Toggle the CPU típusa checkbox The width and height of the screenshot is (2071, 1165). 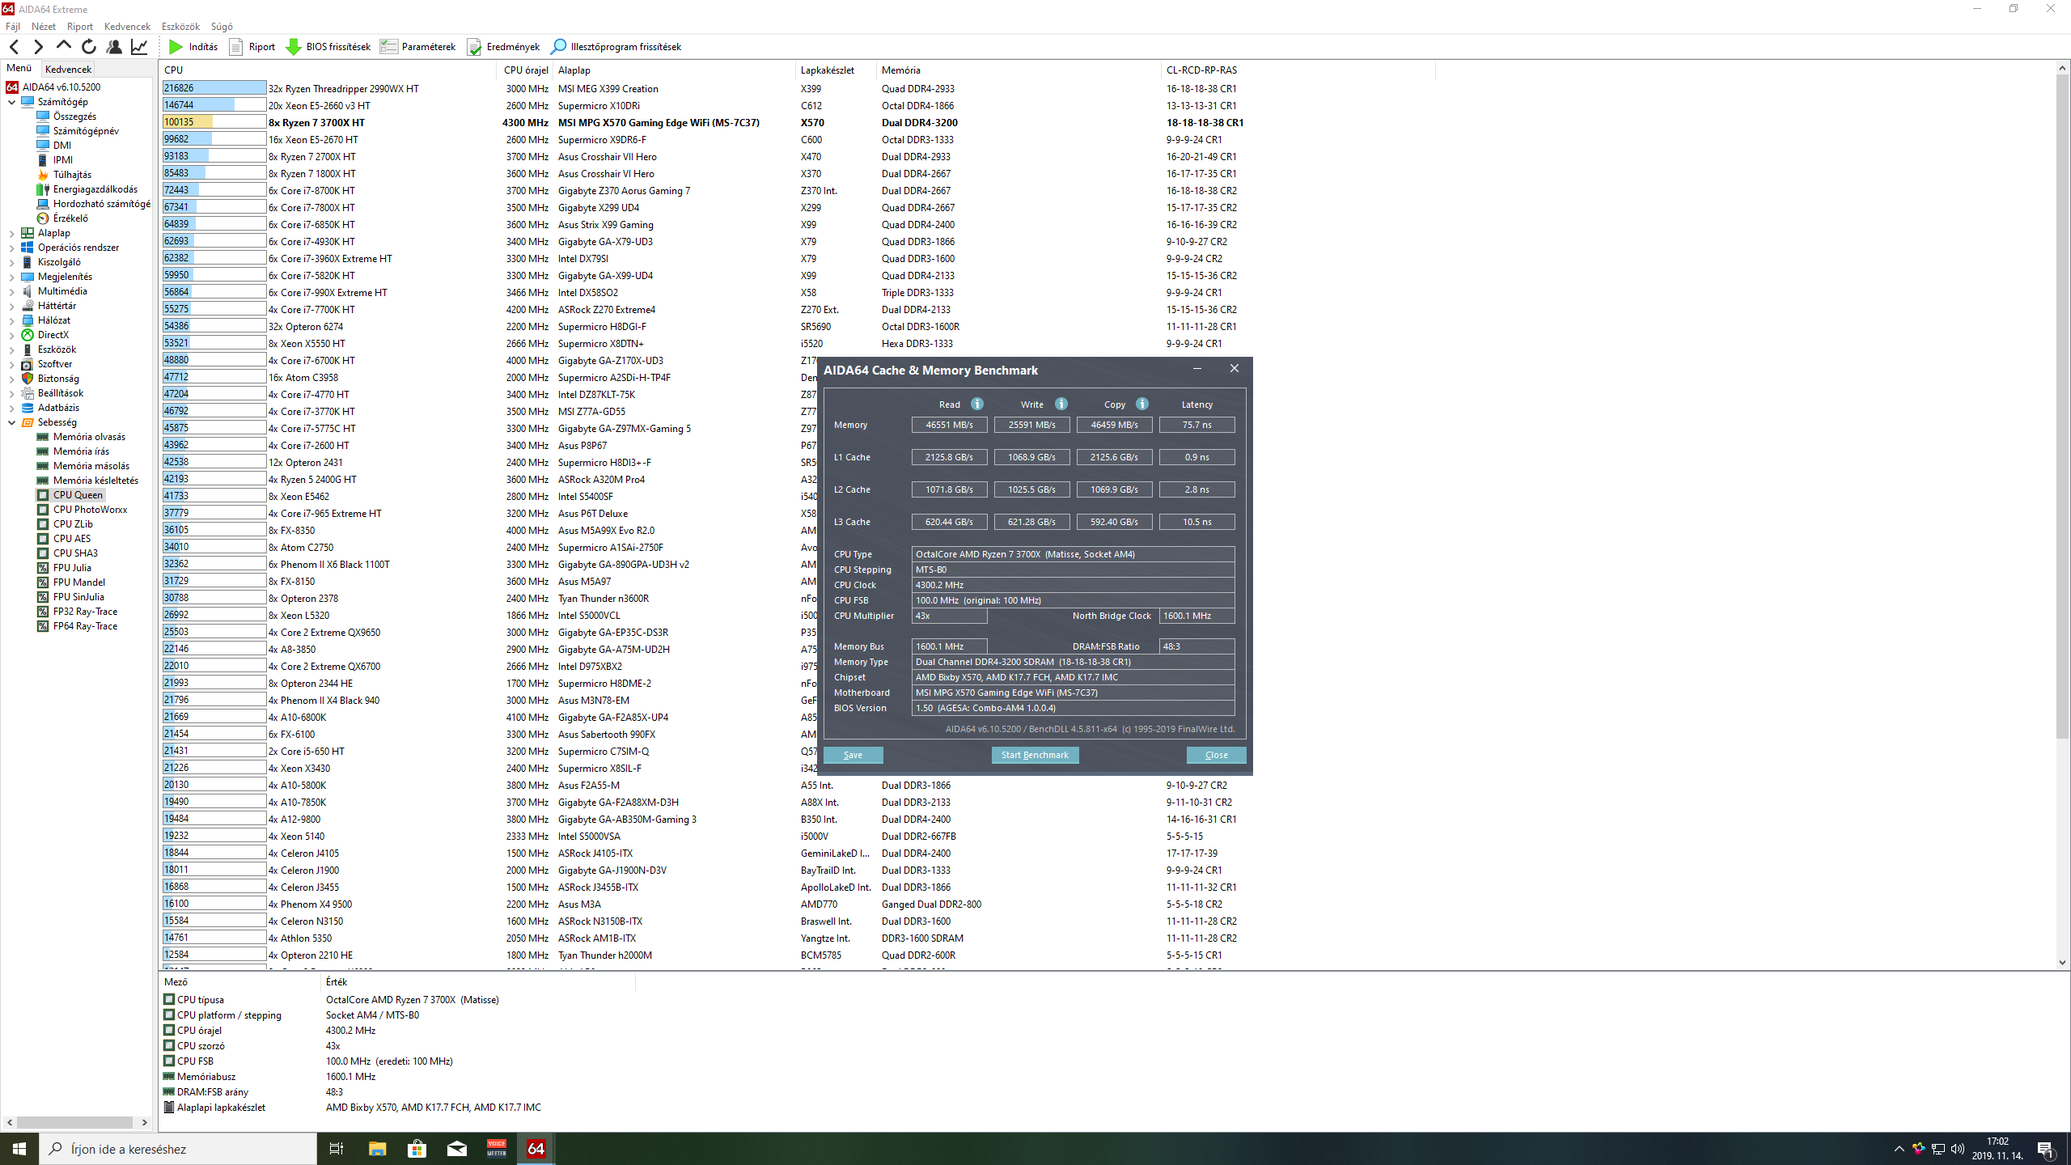[x=169, y=999]
